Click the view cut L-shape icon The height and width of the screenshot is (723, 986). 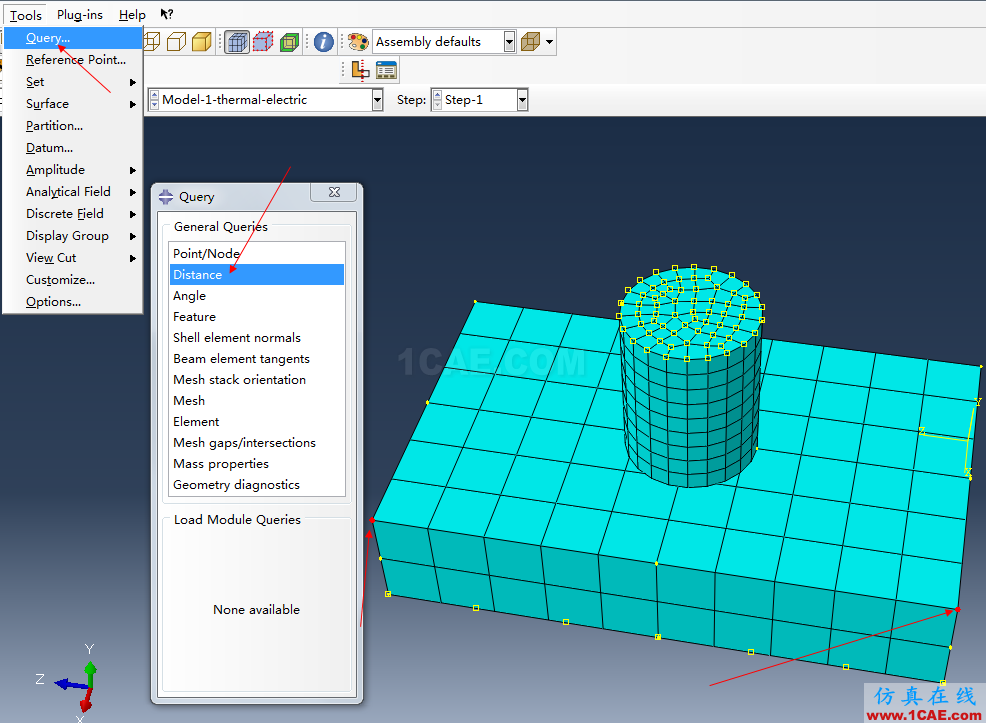(360, 70)
